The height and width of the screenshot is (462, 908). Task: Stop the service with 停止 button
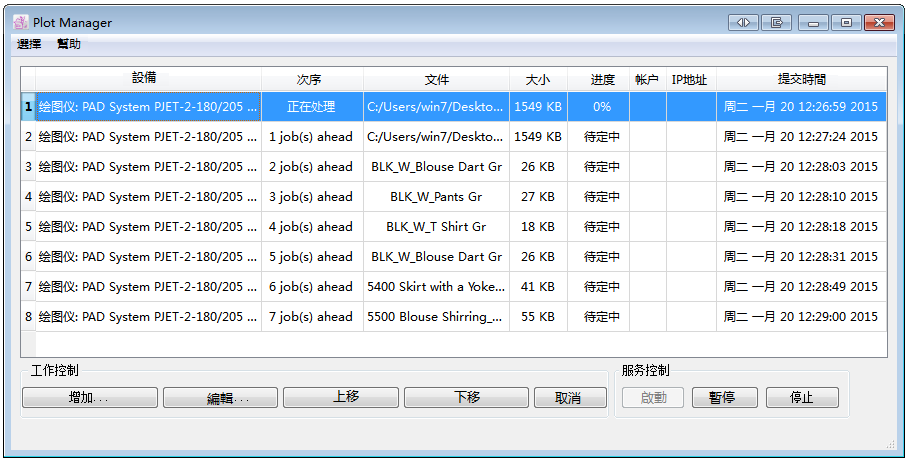click(802, 398)
